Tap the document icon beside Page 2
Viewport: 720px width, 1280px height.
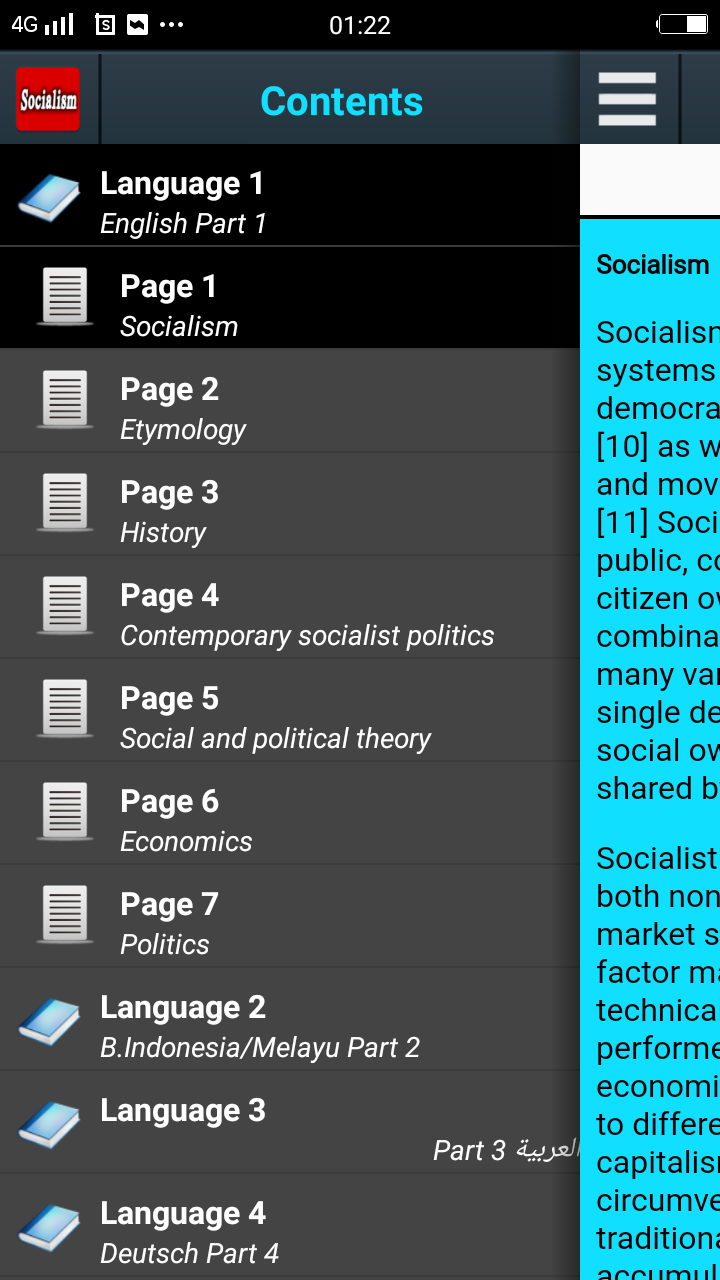65,400
